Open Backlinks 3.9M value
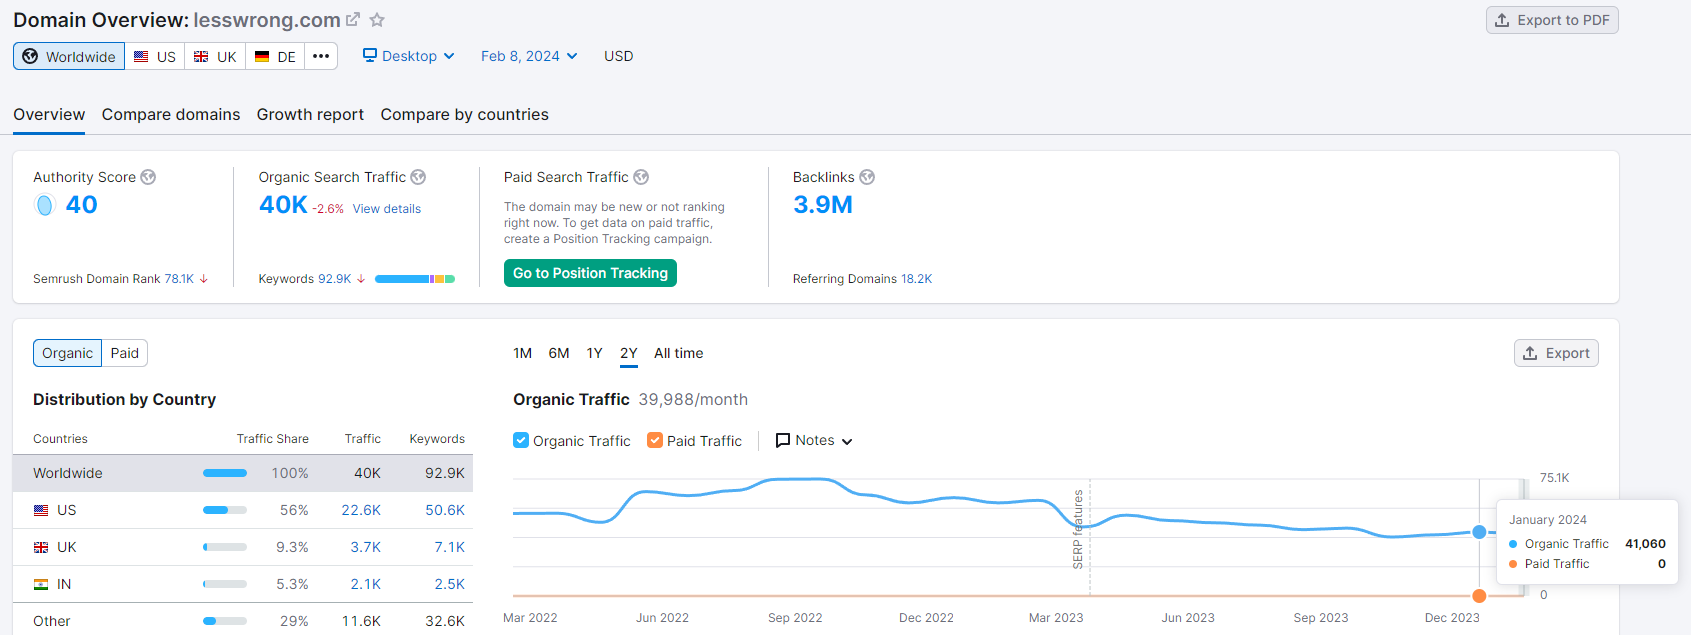Viewport: 1691px width, 635px height. [x=823, y=205]
